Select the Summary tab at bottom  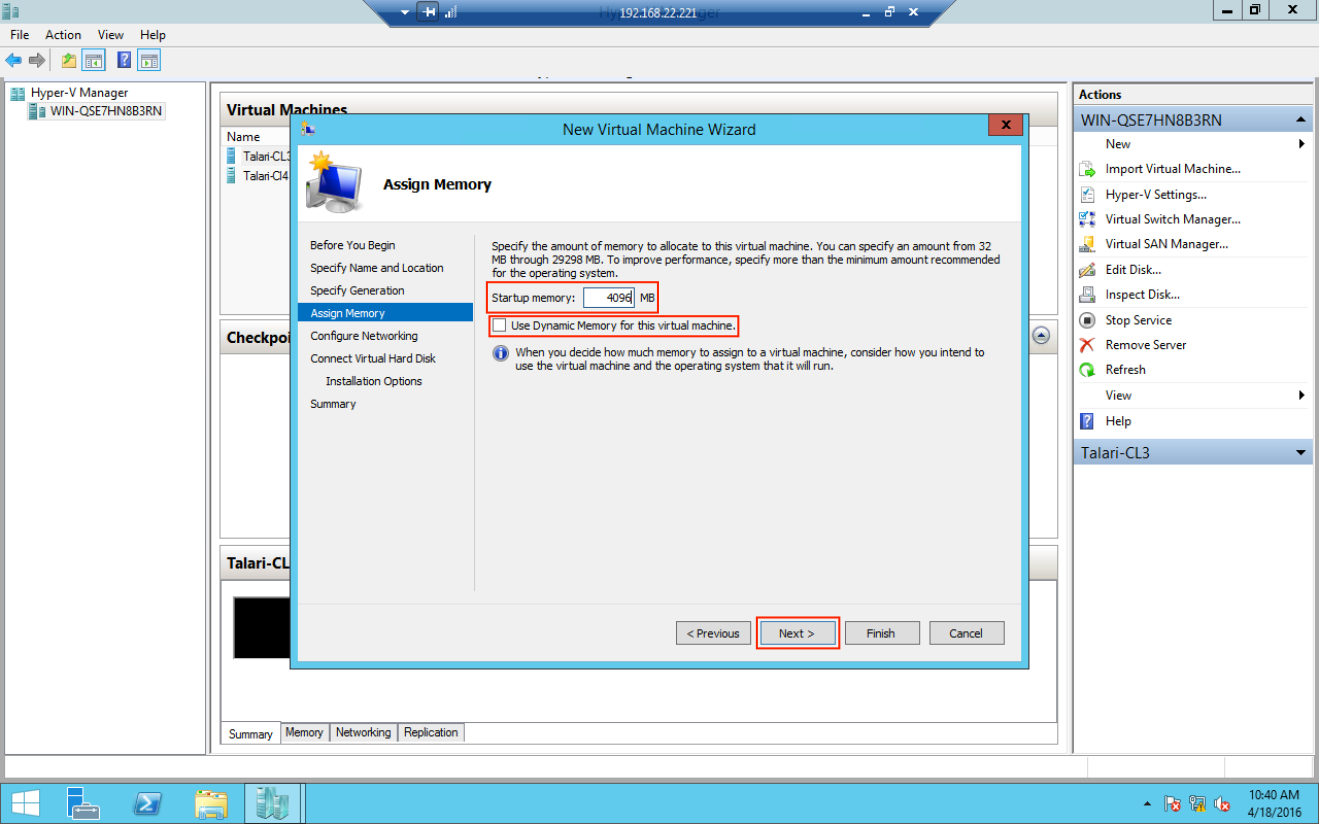pyautogui.click(x=251, y=733)
